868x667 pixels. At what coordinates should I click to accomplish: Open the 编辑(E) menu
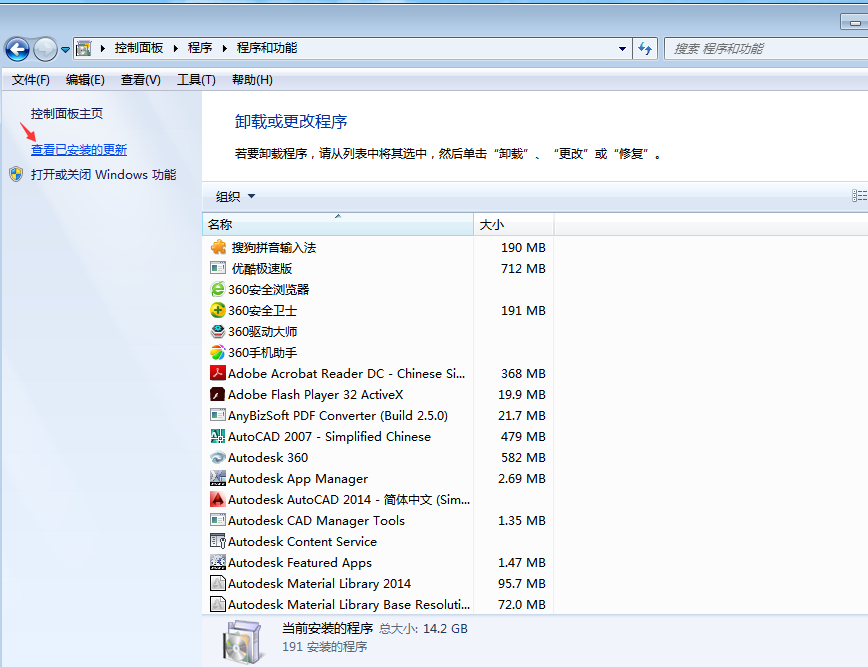pos(85,80)
